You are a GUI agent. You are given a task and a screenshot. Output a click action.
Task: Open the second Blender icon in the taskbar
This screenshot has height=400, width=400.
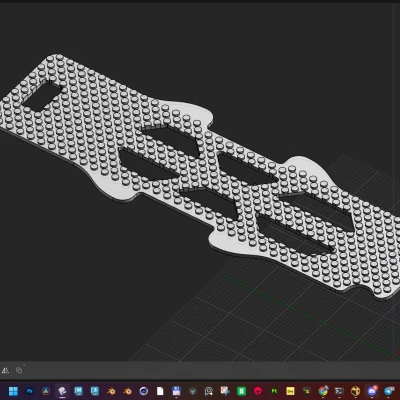[x=127, y=391]
